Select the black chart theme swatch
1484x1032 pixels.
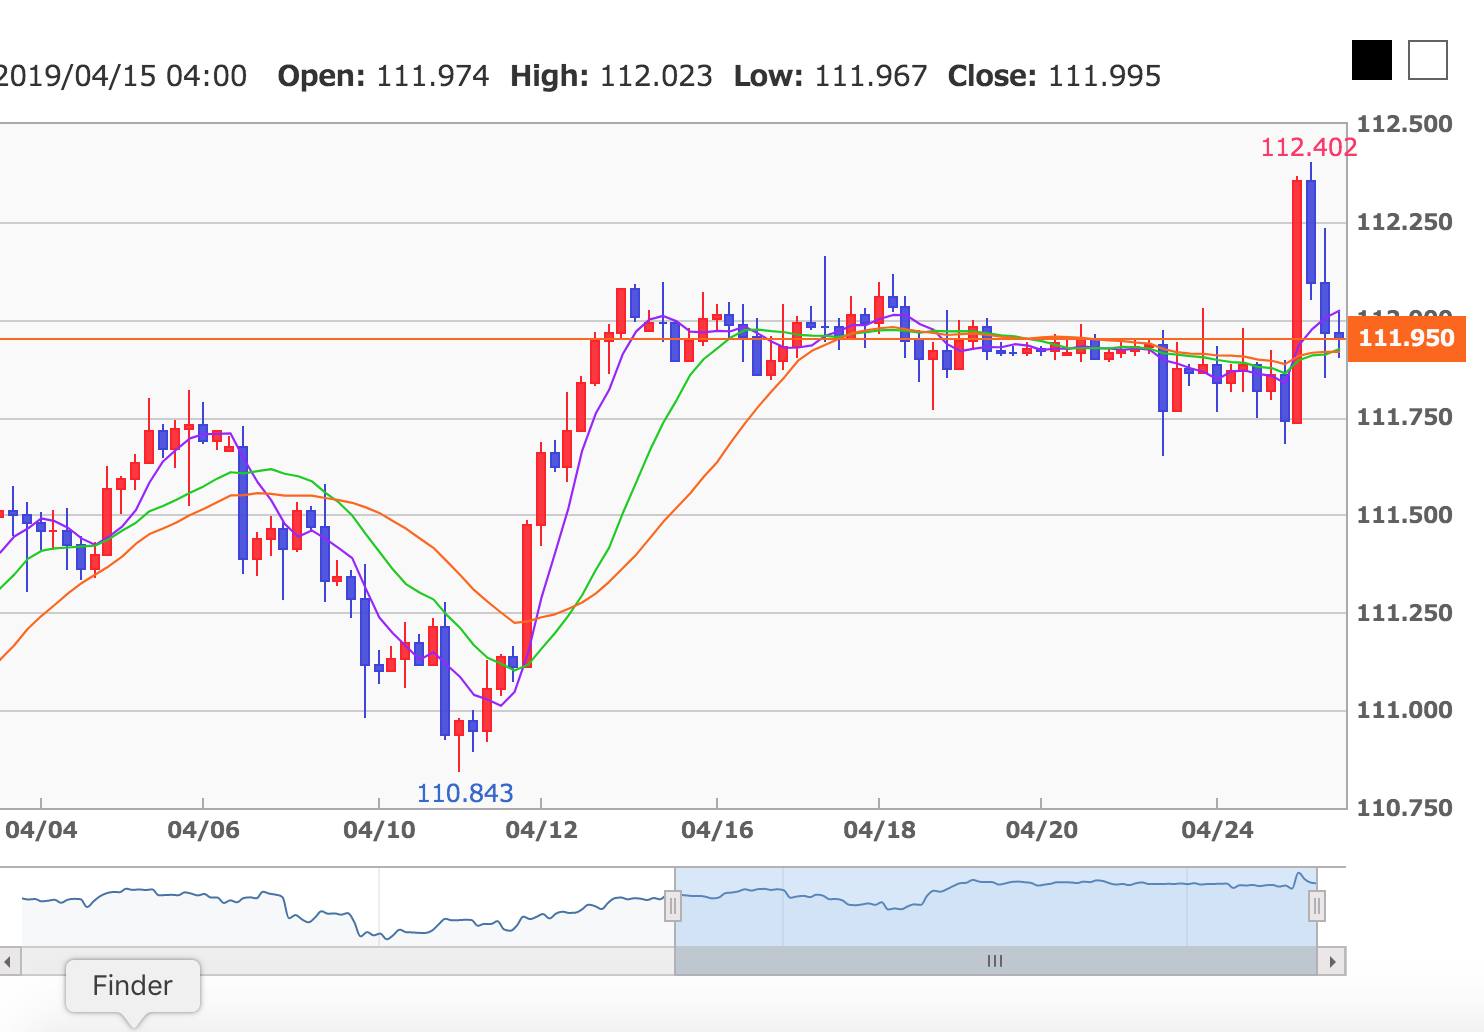1371,60
